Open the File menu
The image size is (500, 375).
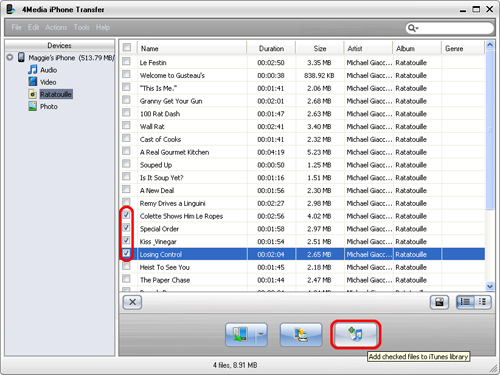[x=16, y=27]
